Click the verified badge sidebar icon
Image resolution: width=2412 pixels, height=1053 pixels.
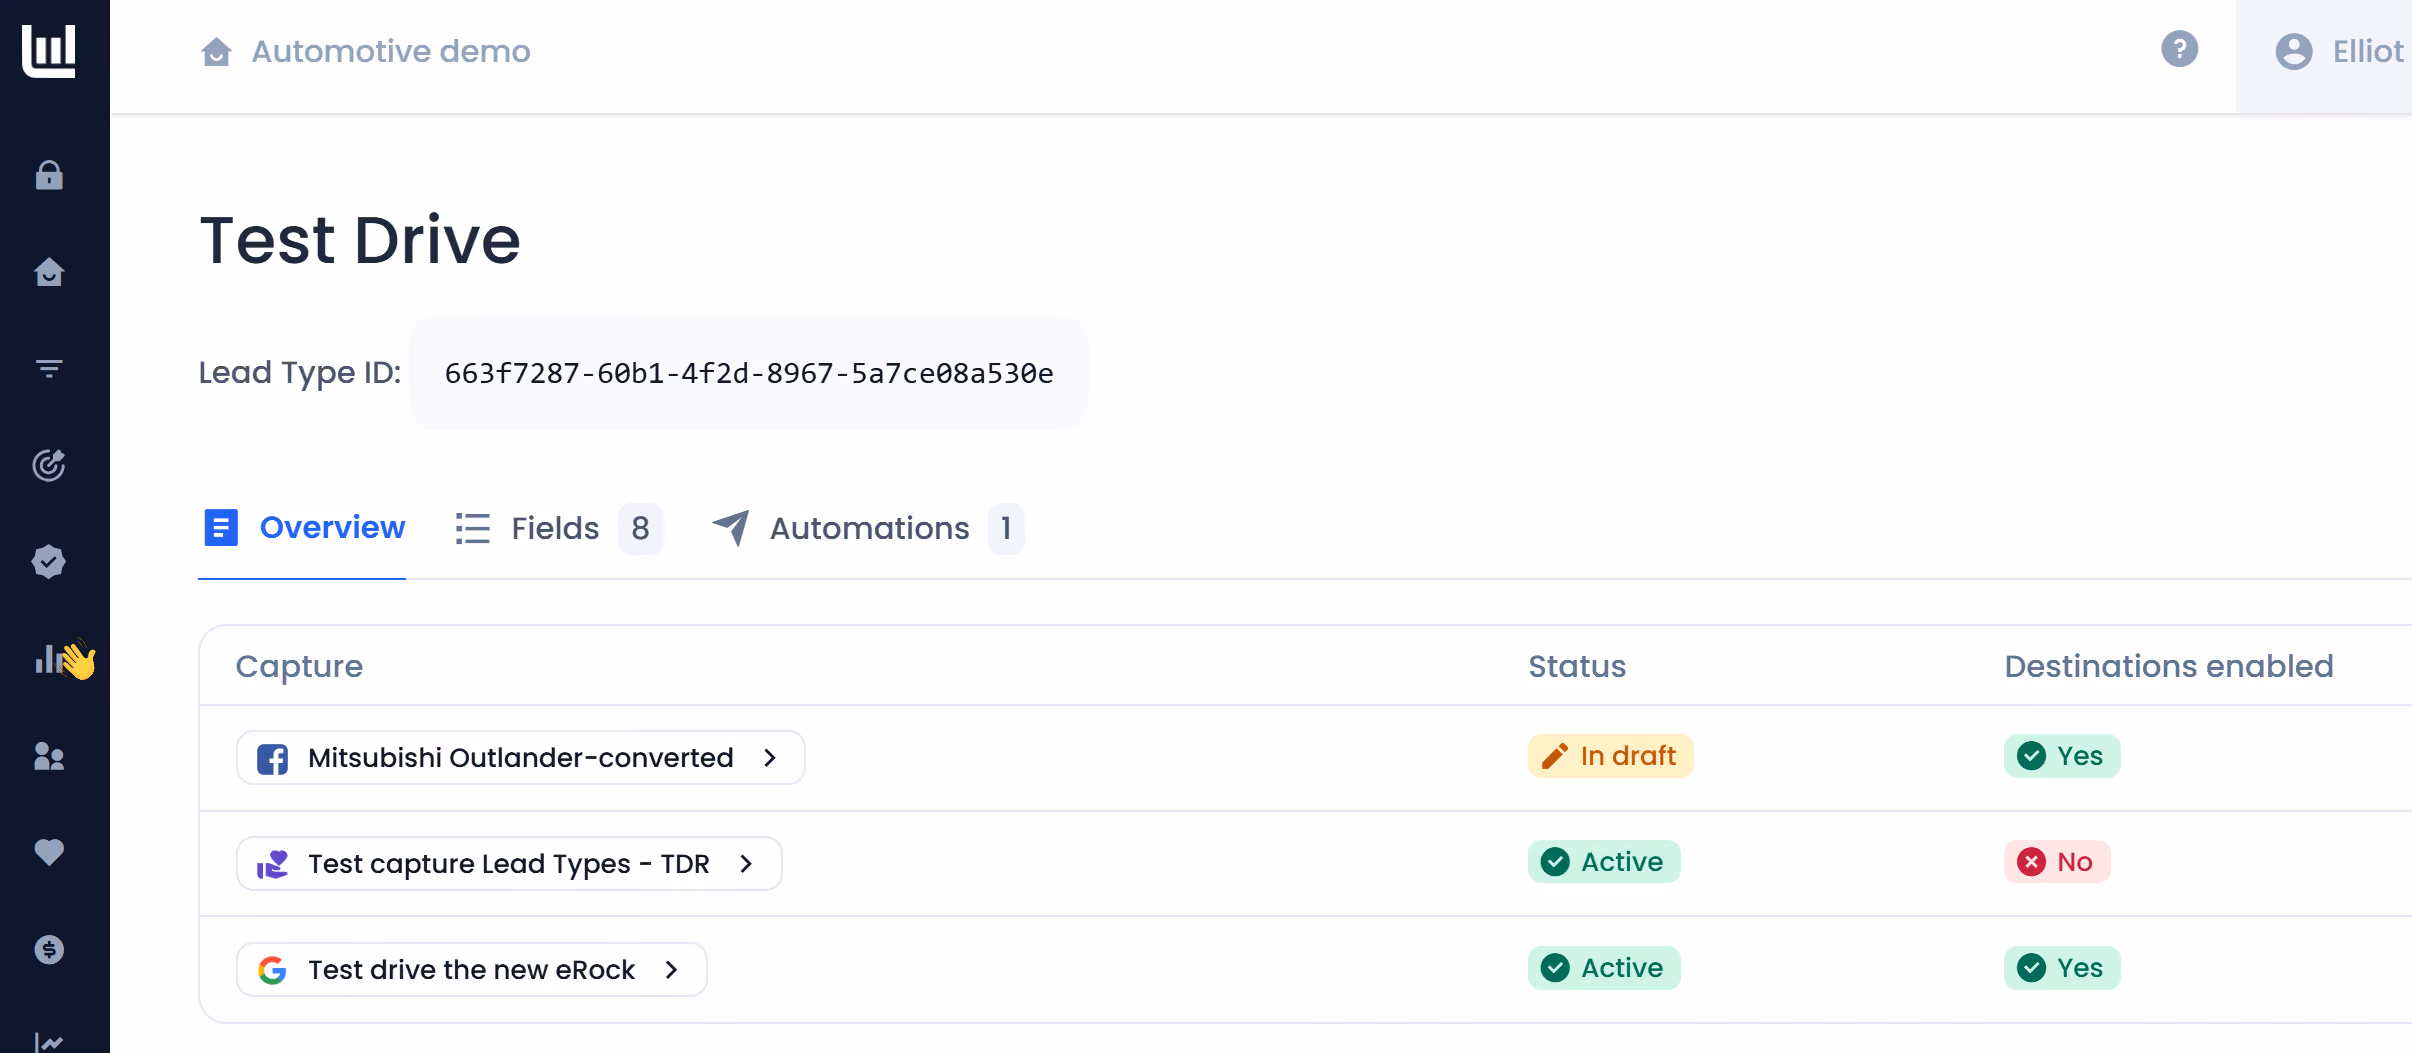tap(49, 562)
